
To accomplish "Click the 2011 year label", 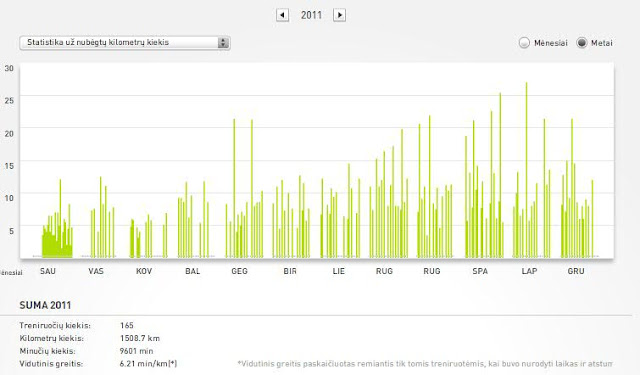I will [x=311, y=16].
